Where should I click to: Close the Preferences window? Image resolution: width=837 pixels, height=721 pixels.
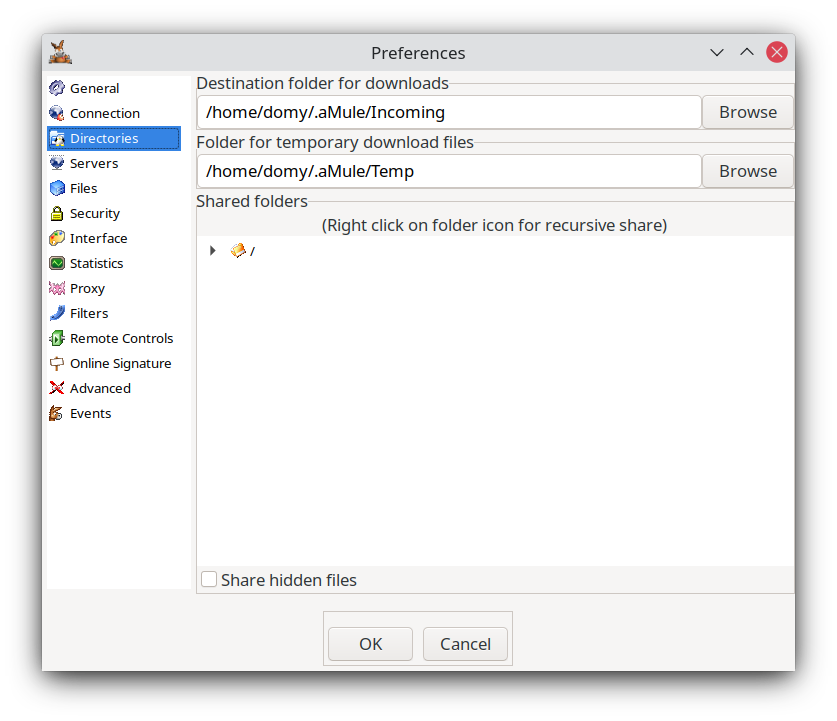[x=777, y=52]
